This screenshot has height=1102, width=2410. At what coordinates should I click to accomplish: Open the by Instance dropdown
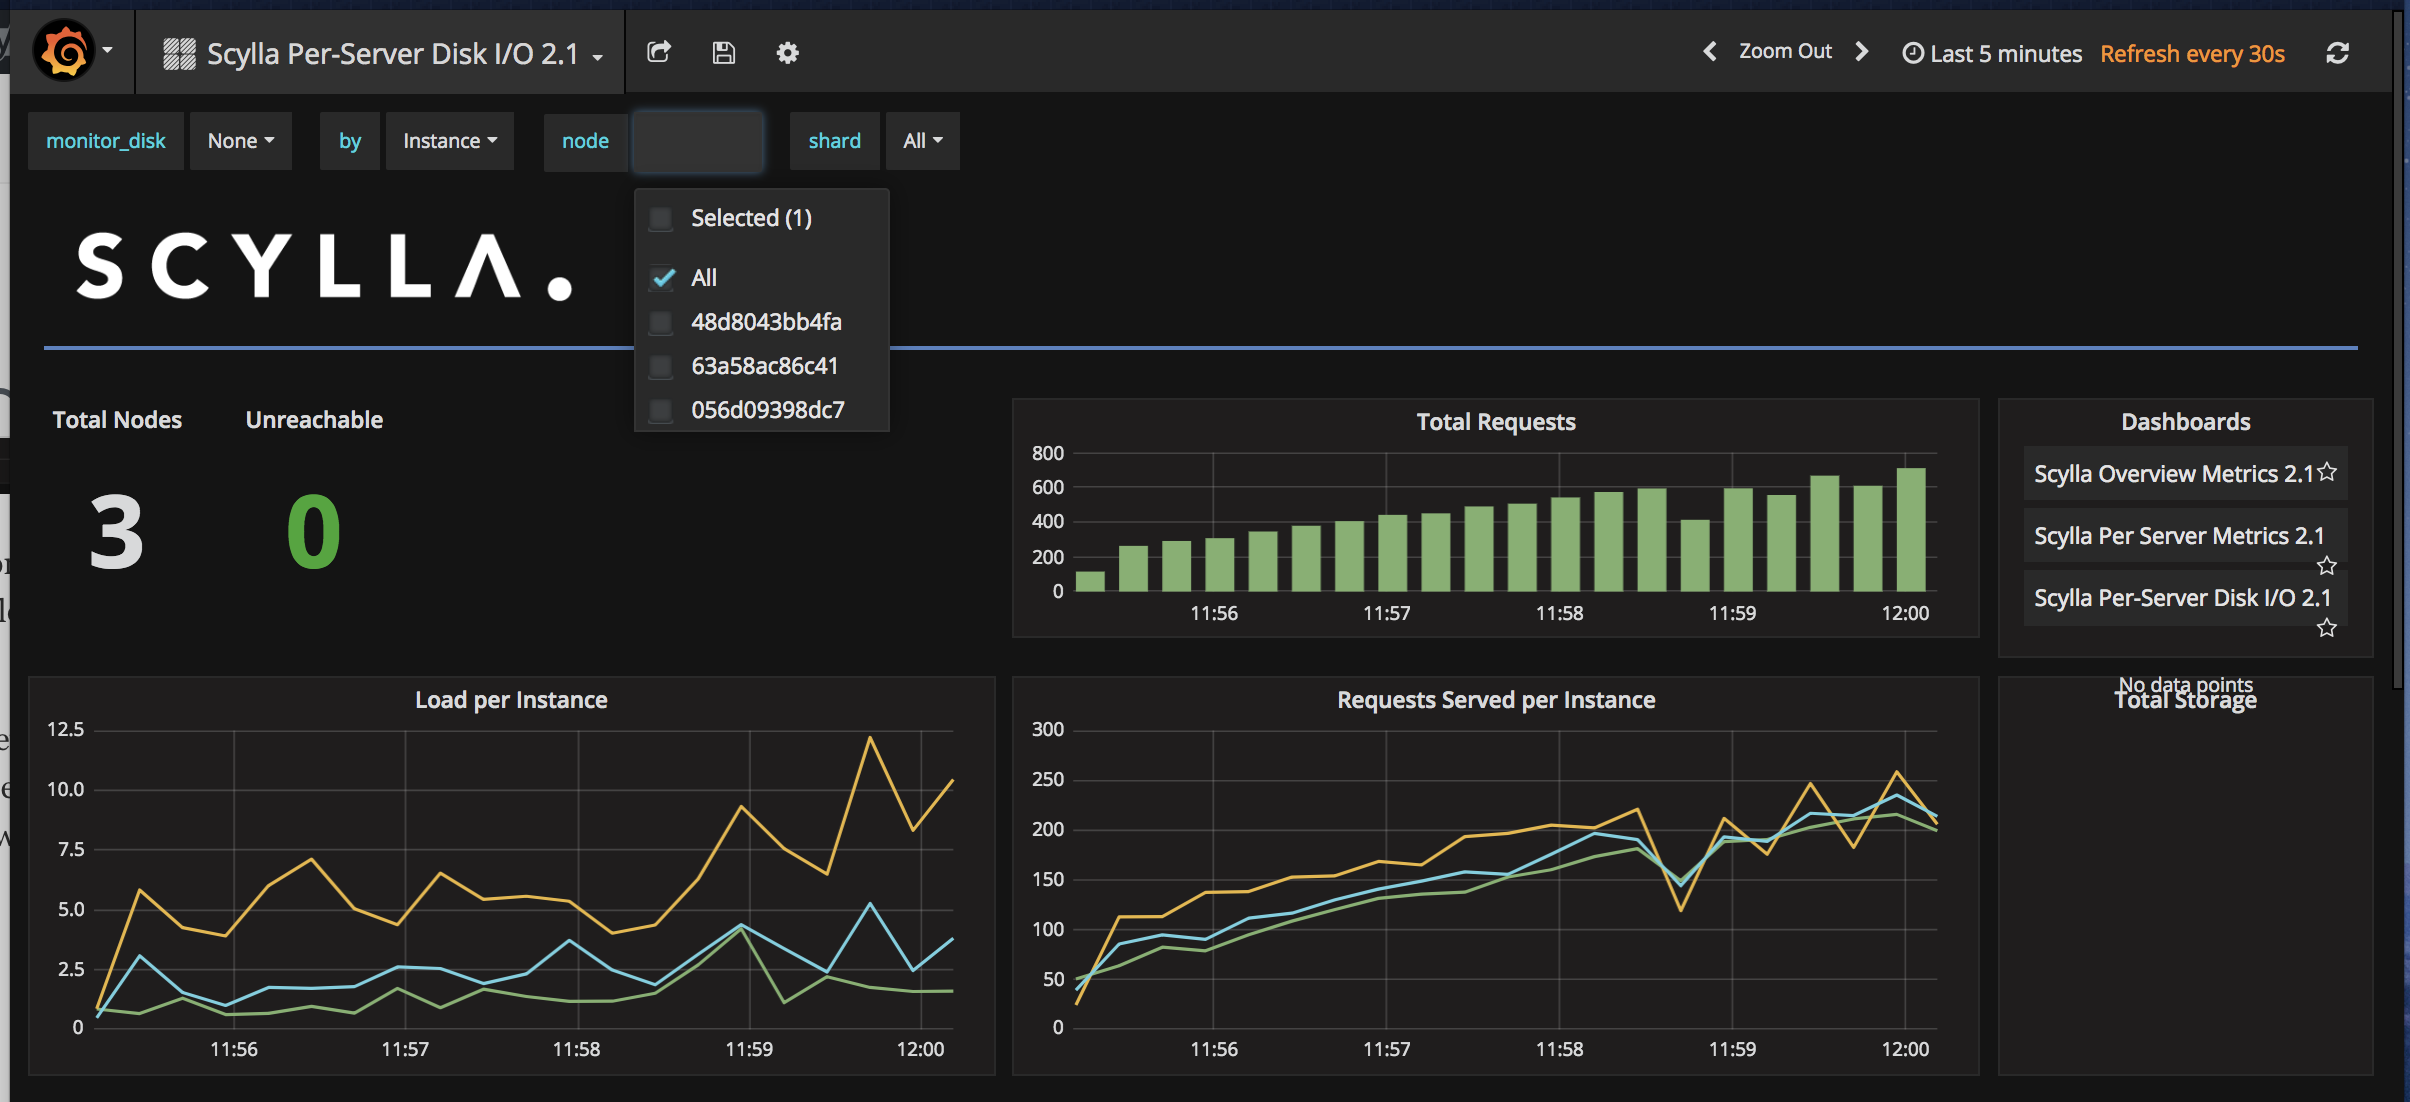tap(450, 141)
